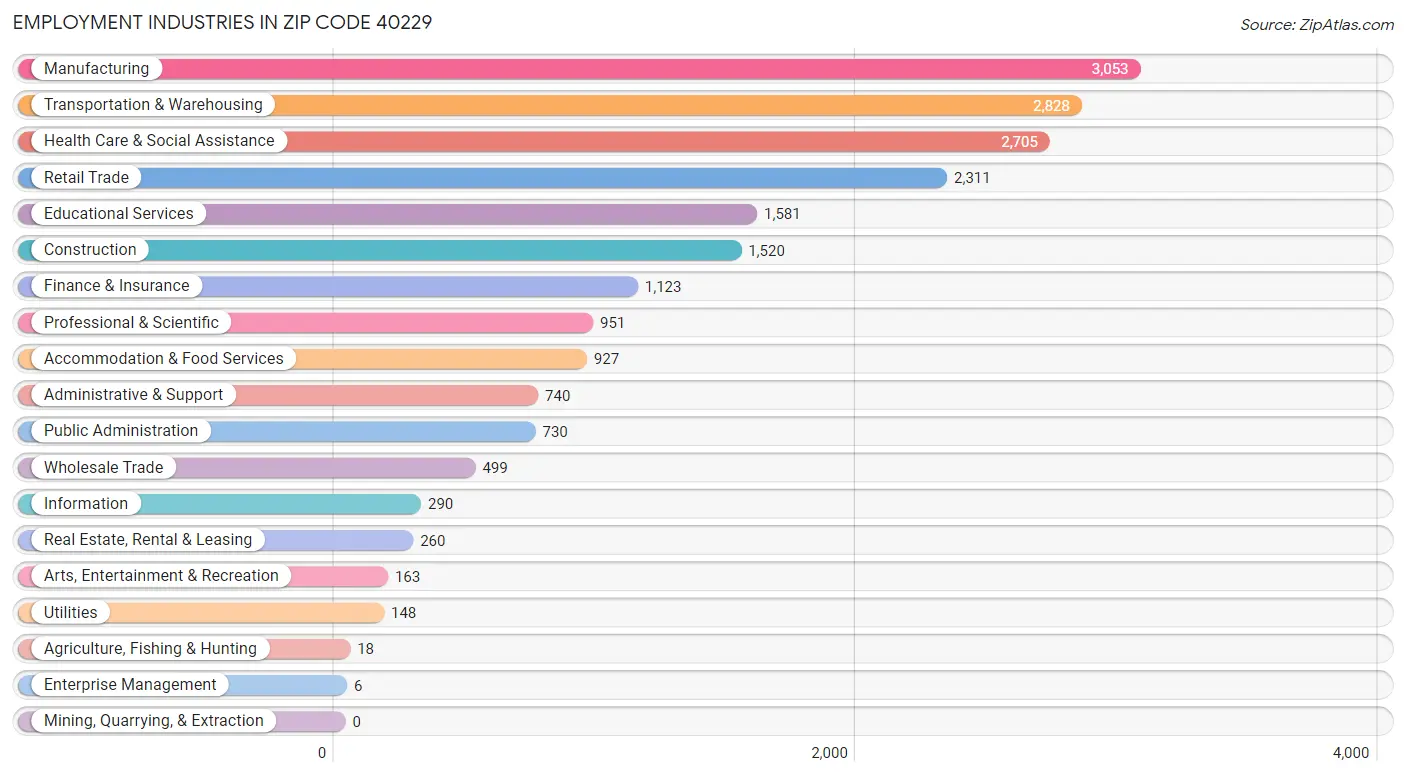Click the 740 Administrative & Support value
The height and width of the screenshot is (776, 1406).
coord(558,396)
